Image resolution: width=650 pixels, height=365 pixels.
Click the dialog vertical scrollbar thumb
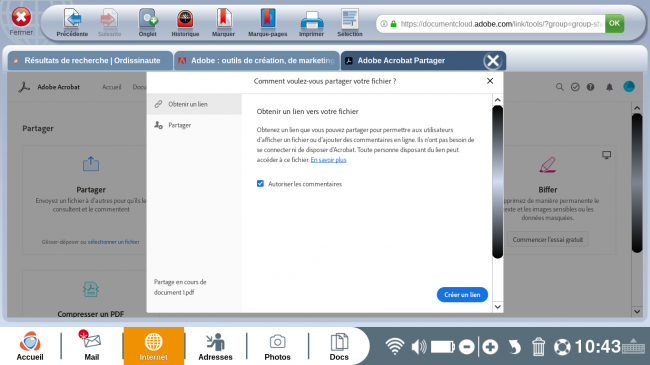(497, 182)
